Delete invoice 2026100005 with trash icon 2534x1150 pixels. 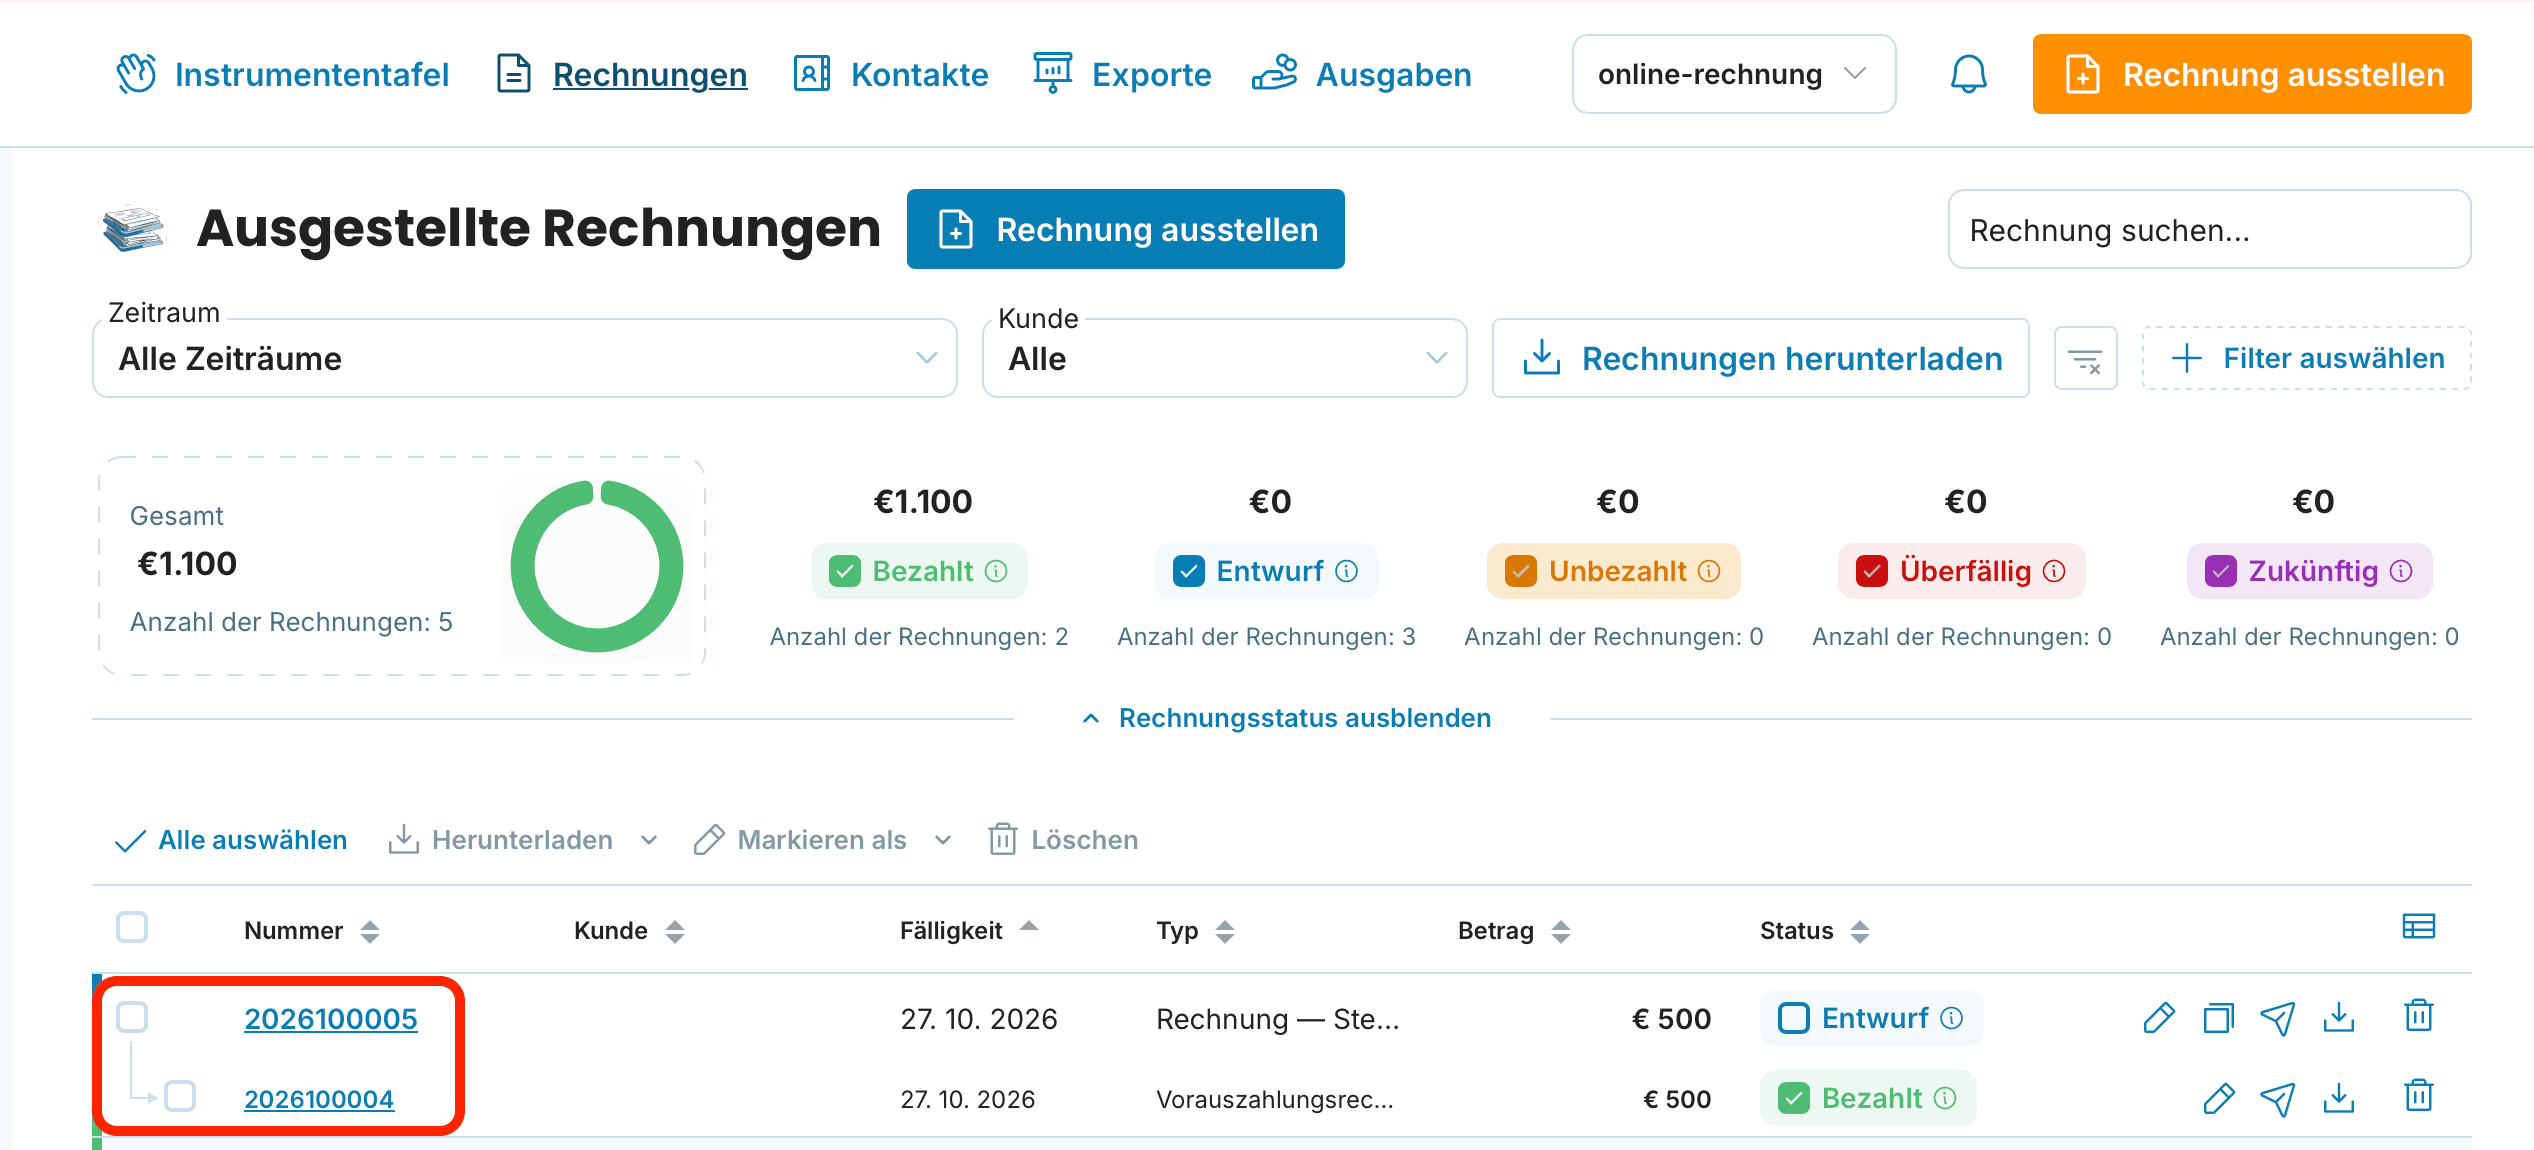pyautogui.click(x=2418, y=1016)
